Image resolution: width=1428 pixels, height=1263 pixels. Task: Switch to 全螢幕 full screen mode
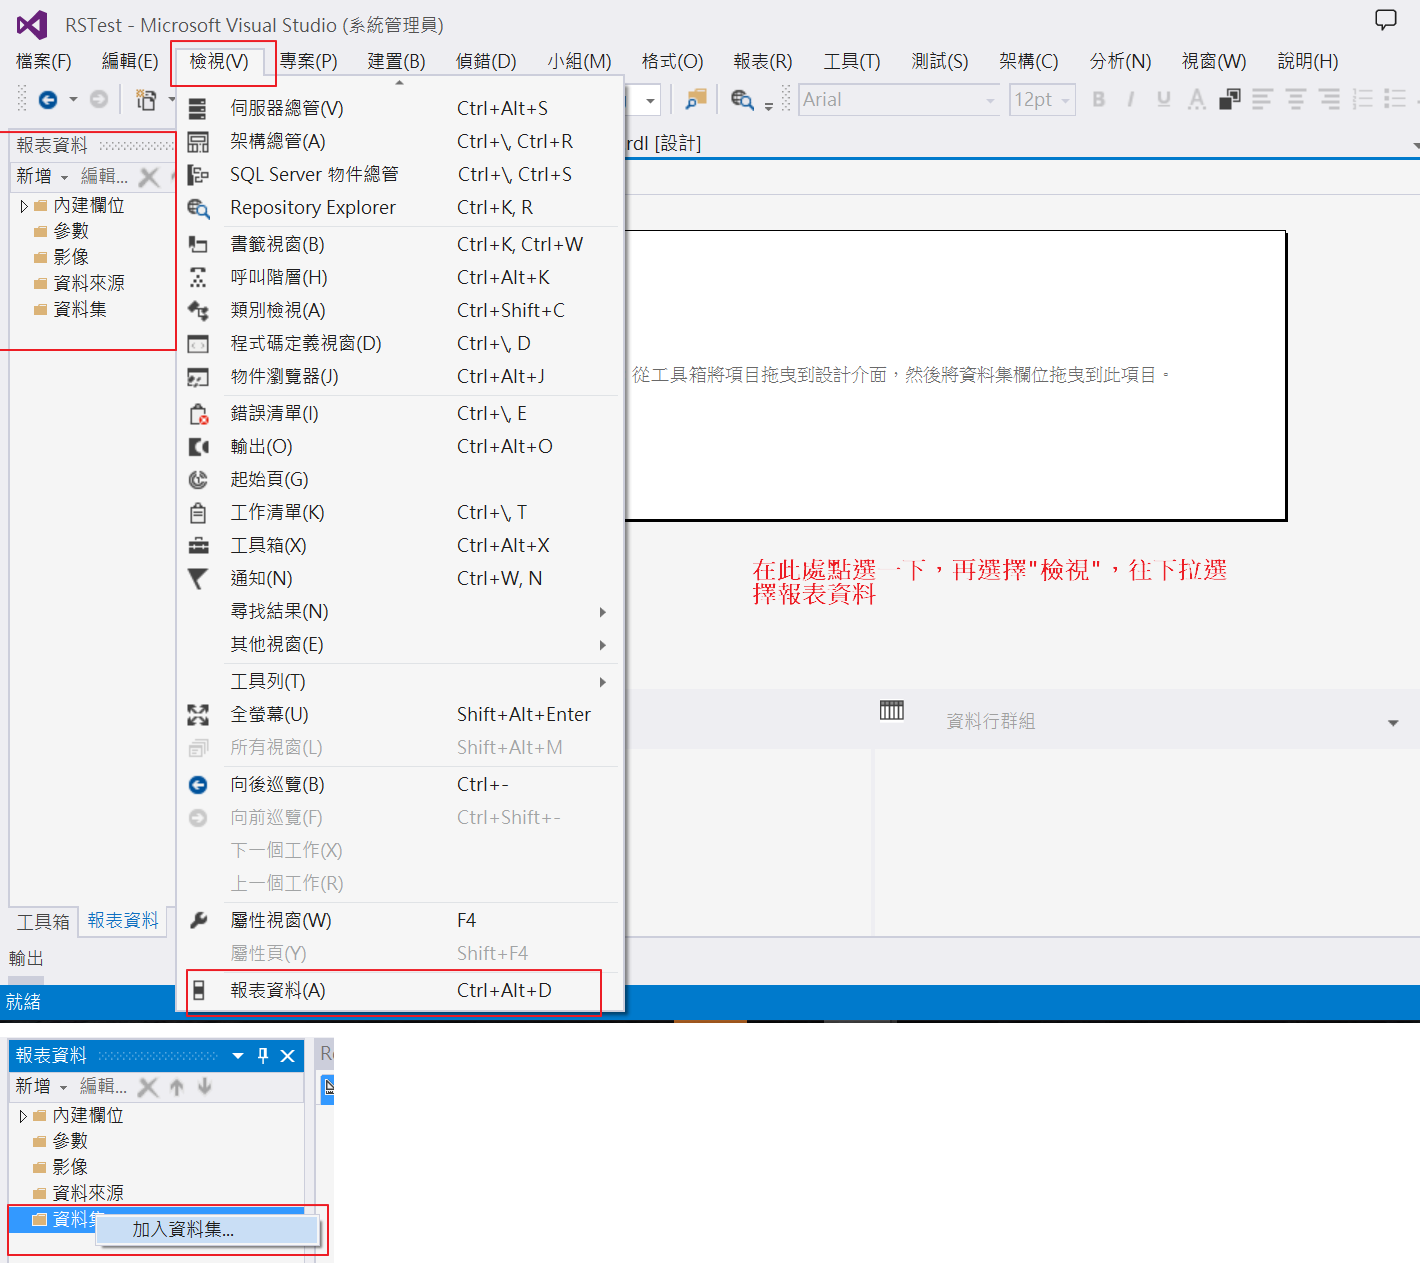[x=400, y=714]
